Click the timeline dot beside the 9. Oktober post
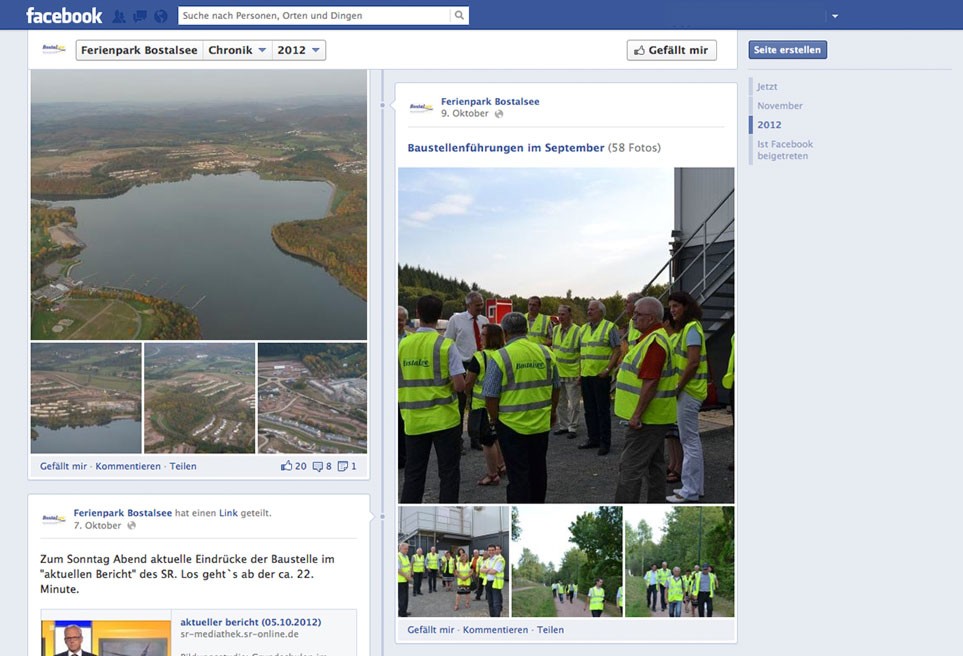The image size is (963, 656). click(x=382, y=105)
